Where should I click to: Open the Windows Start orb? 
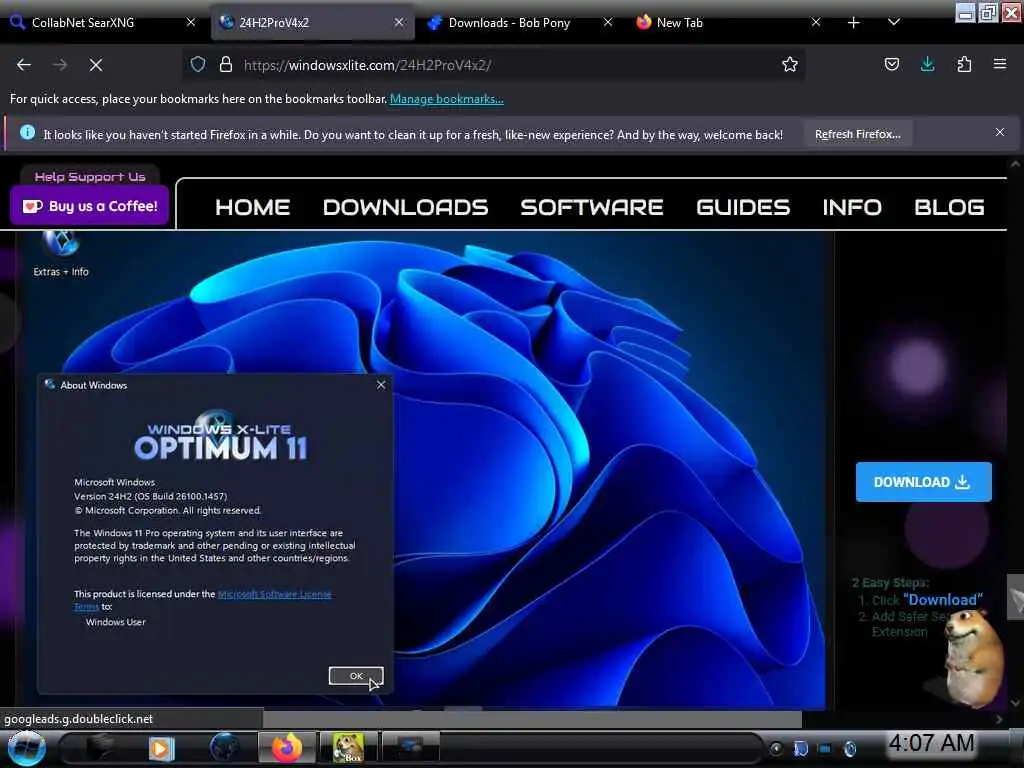[26, 748]
